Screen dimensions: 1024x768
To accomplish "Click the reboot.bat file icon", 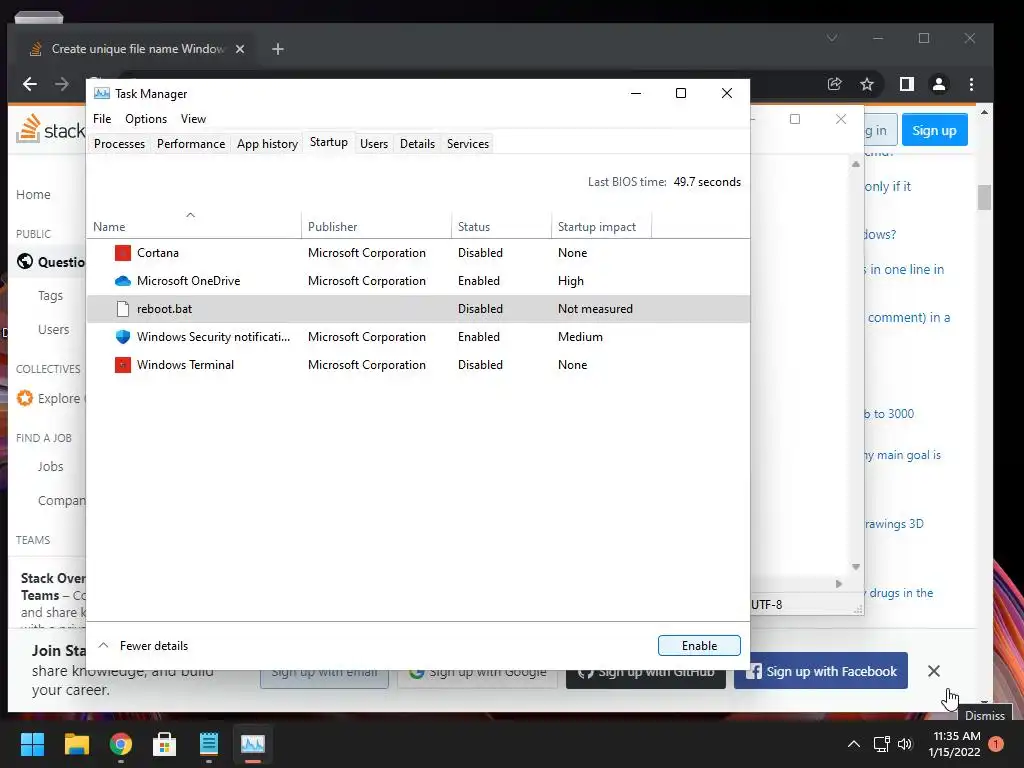I will 123,309.
